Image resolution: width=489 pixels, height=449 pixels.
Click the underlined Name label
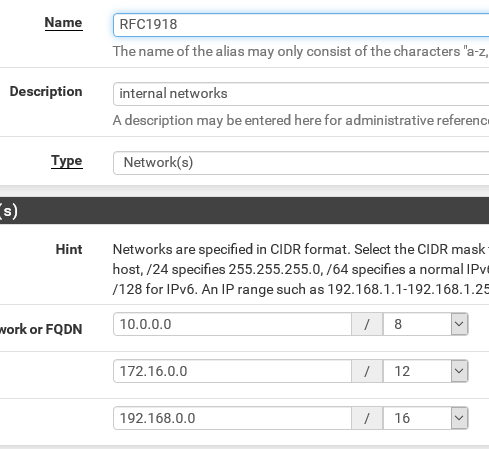pyautogui.click(x=63, y=23)
